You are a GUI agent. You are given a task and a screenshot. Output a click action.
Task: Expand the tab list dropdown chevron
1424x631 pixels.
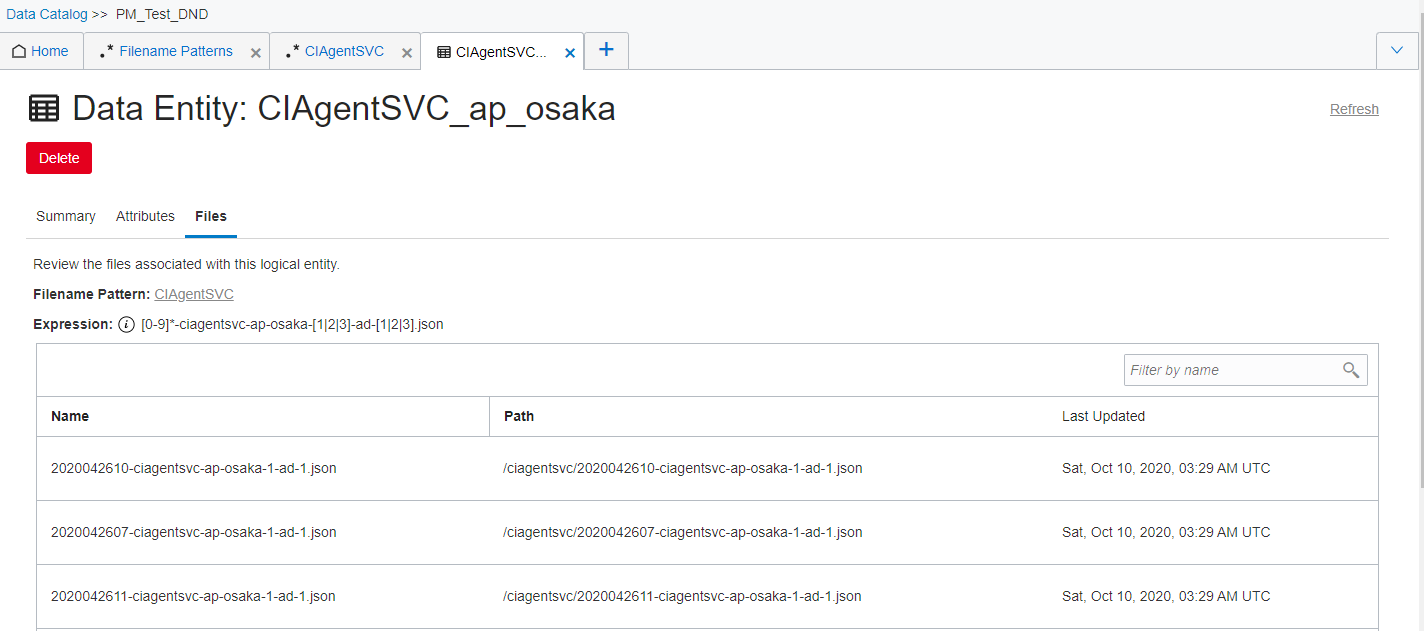[x=1397, y=51]
